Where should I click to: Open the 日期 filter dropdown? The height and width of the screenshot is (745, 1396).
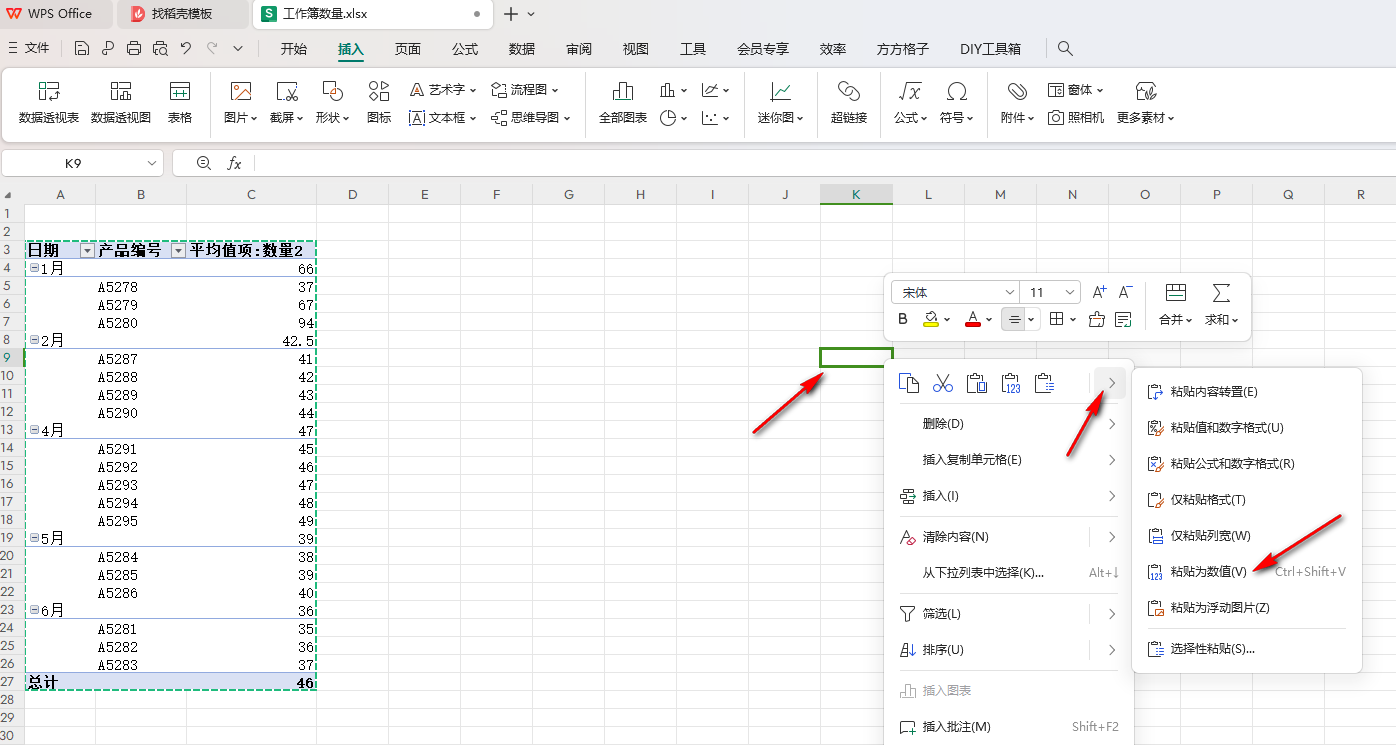point(87,250)
